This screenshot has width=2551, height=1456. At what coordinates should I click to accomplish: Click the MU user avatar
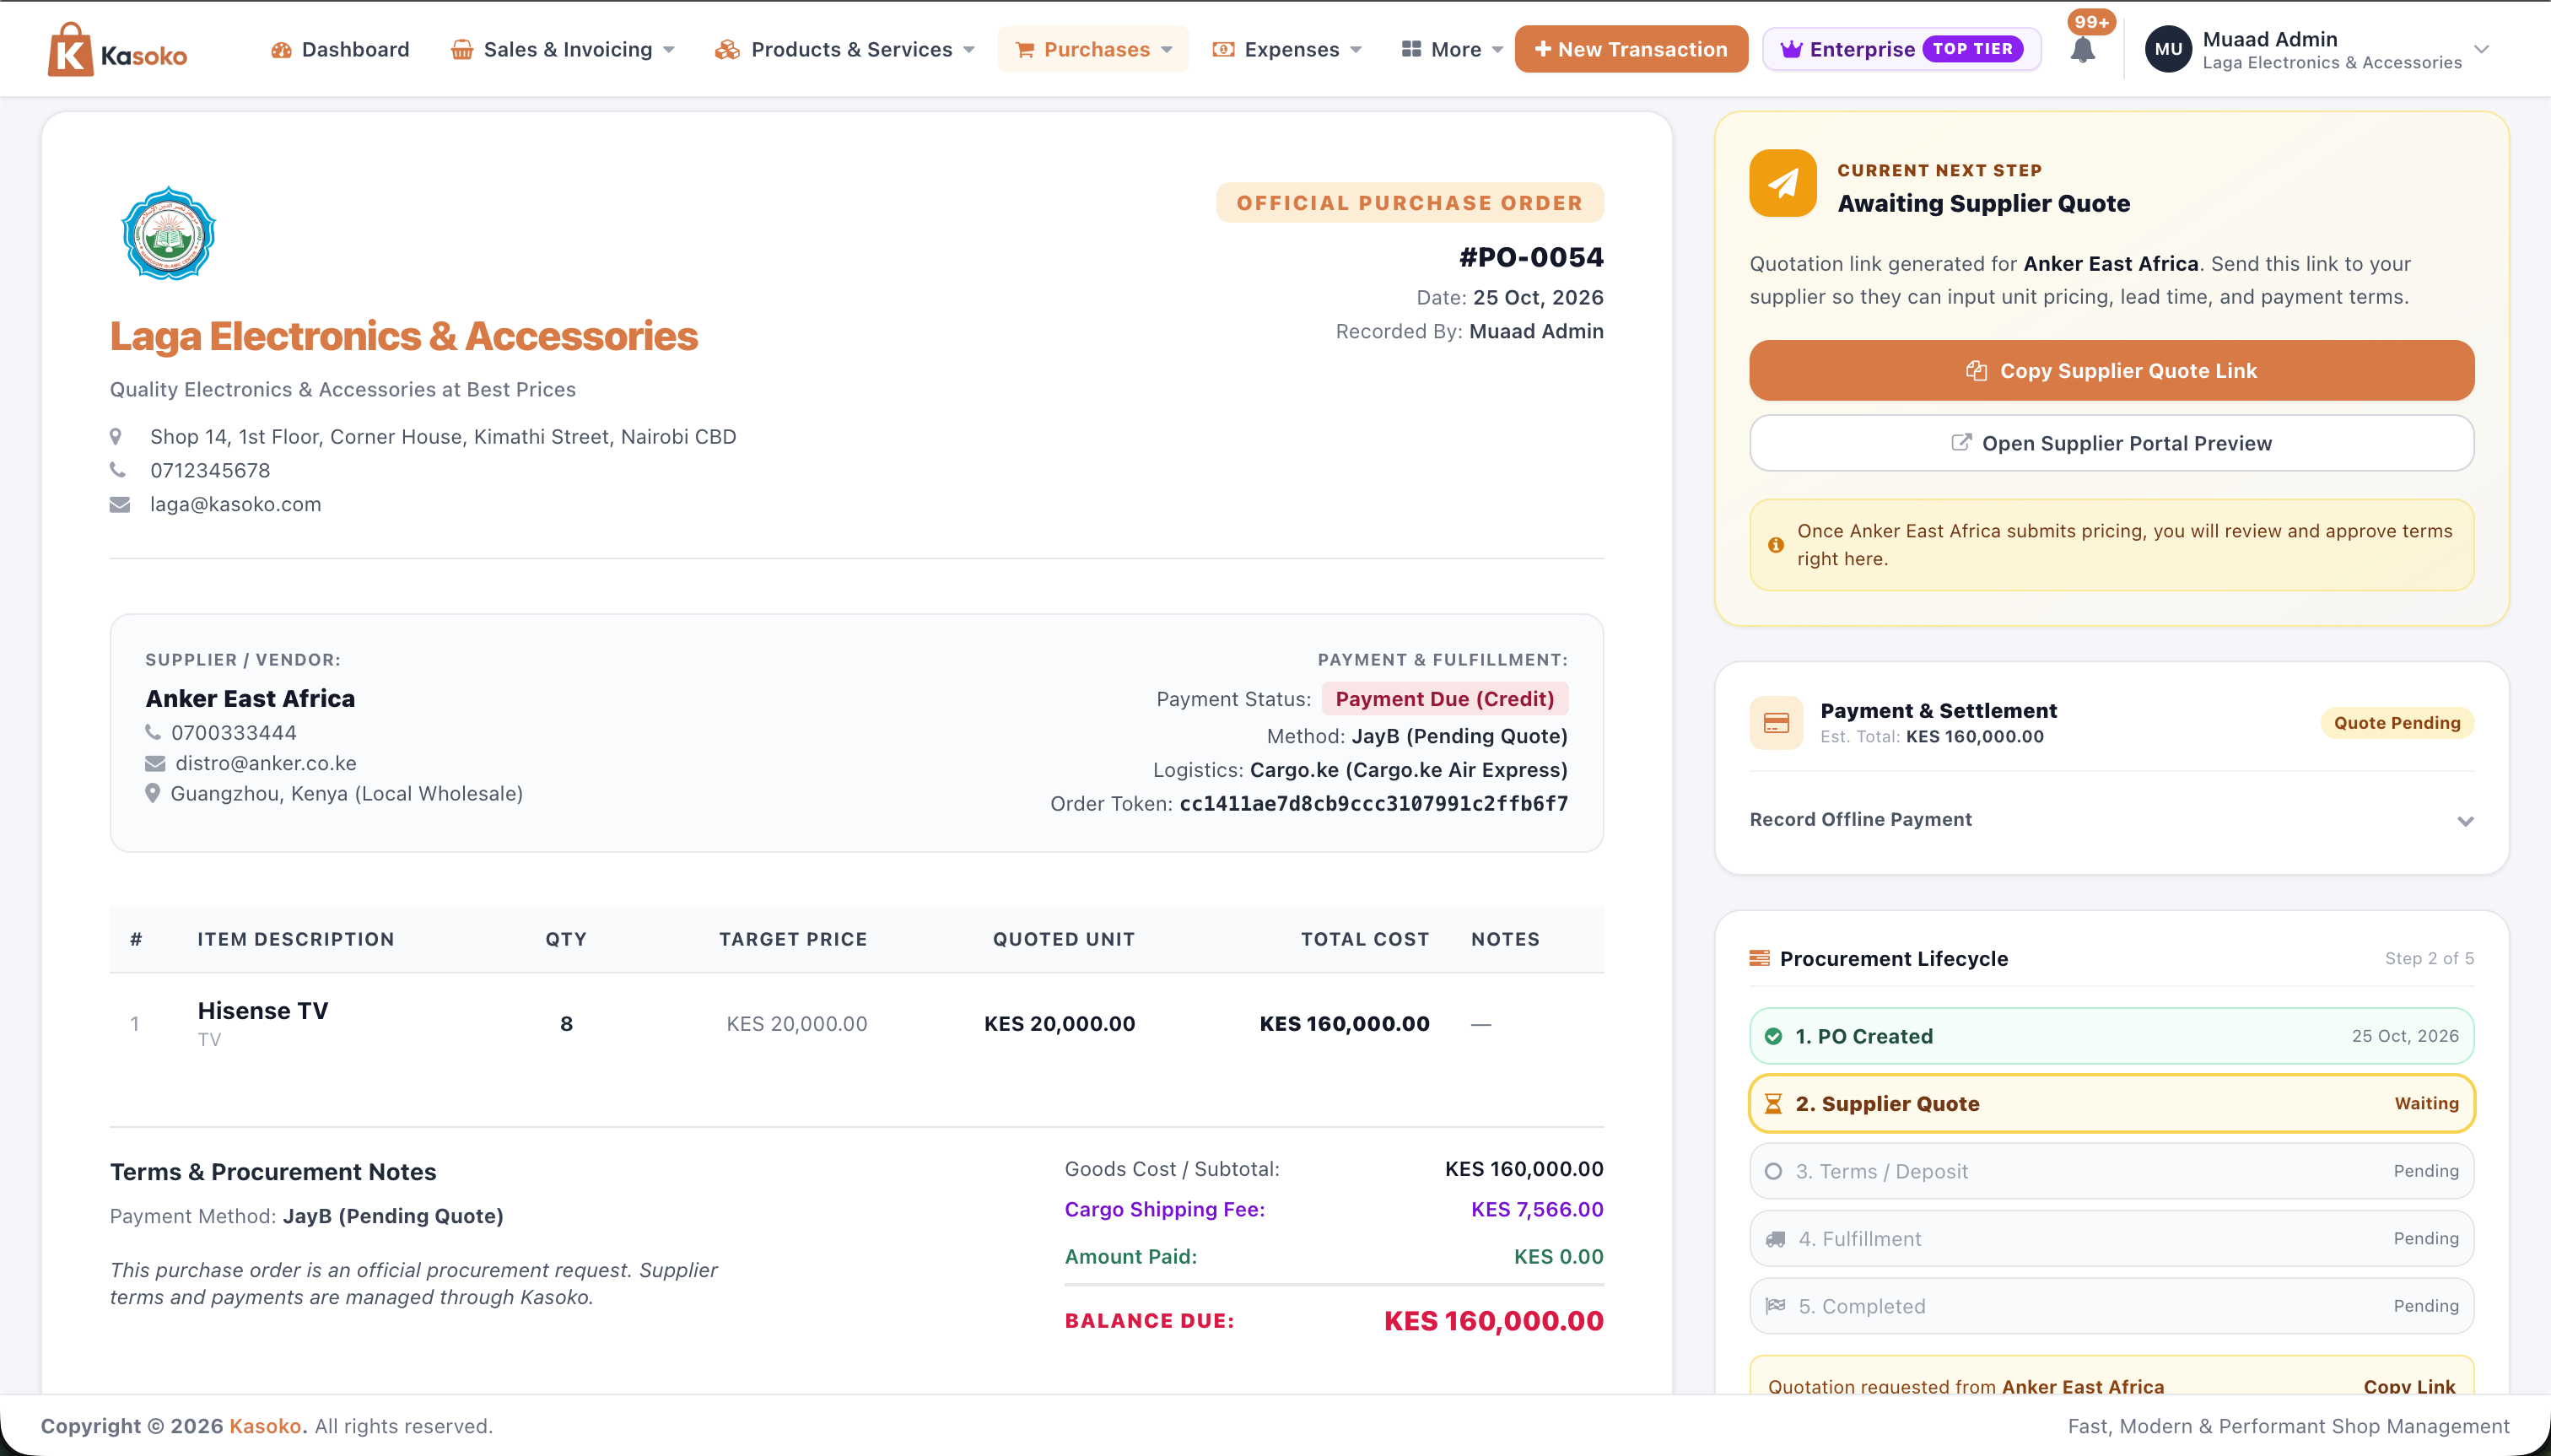coord(2168,49)
